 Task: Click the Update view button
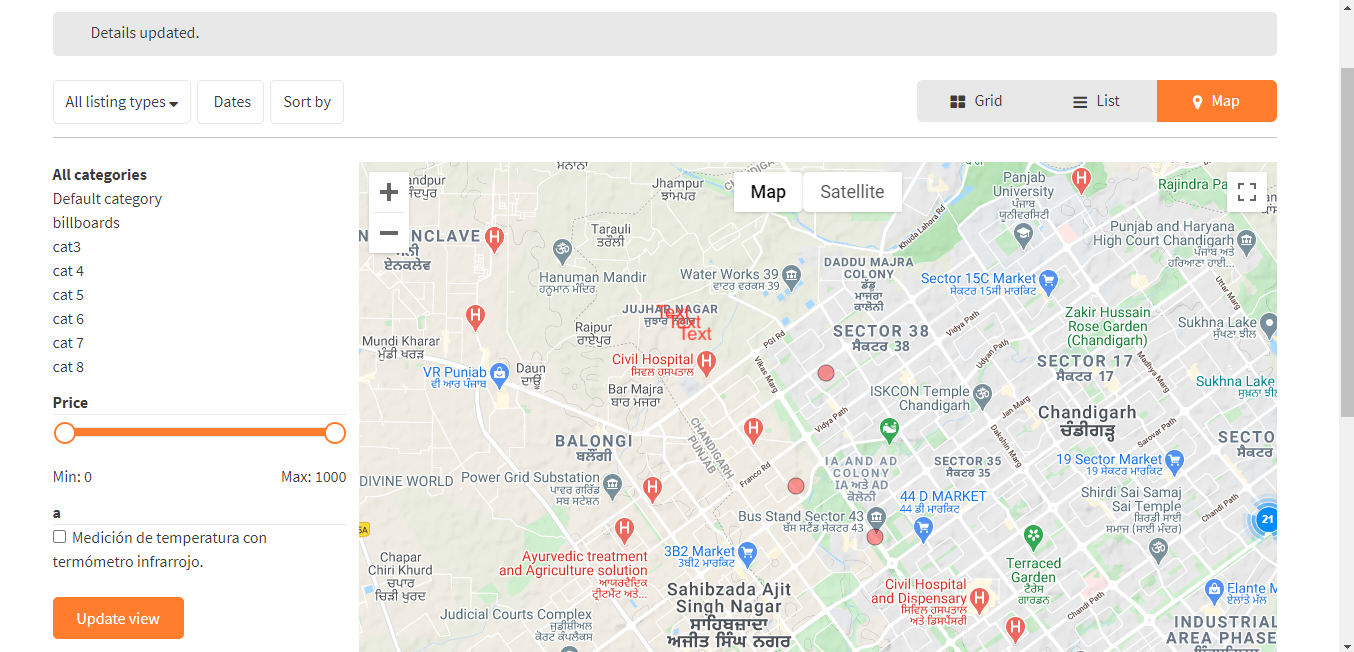pyautogui.click(x=118, y=618)
